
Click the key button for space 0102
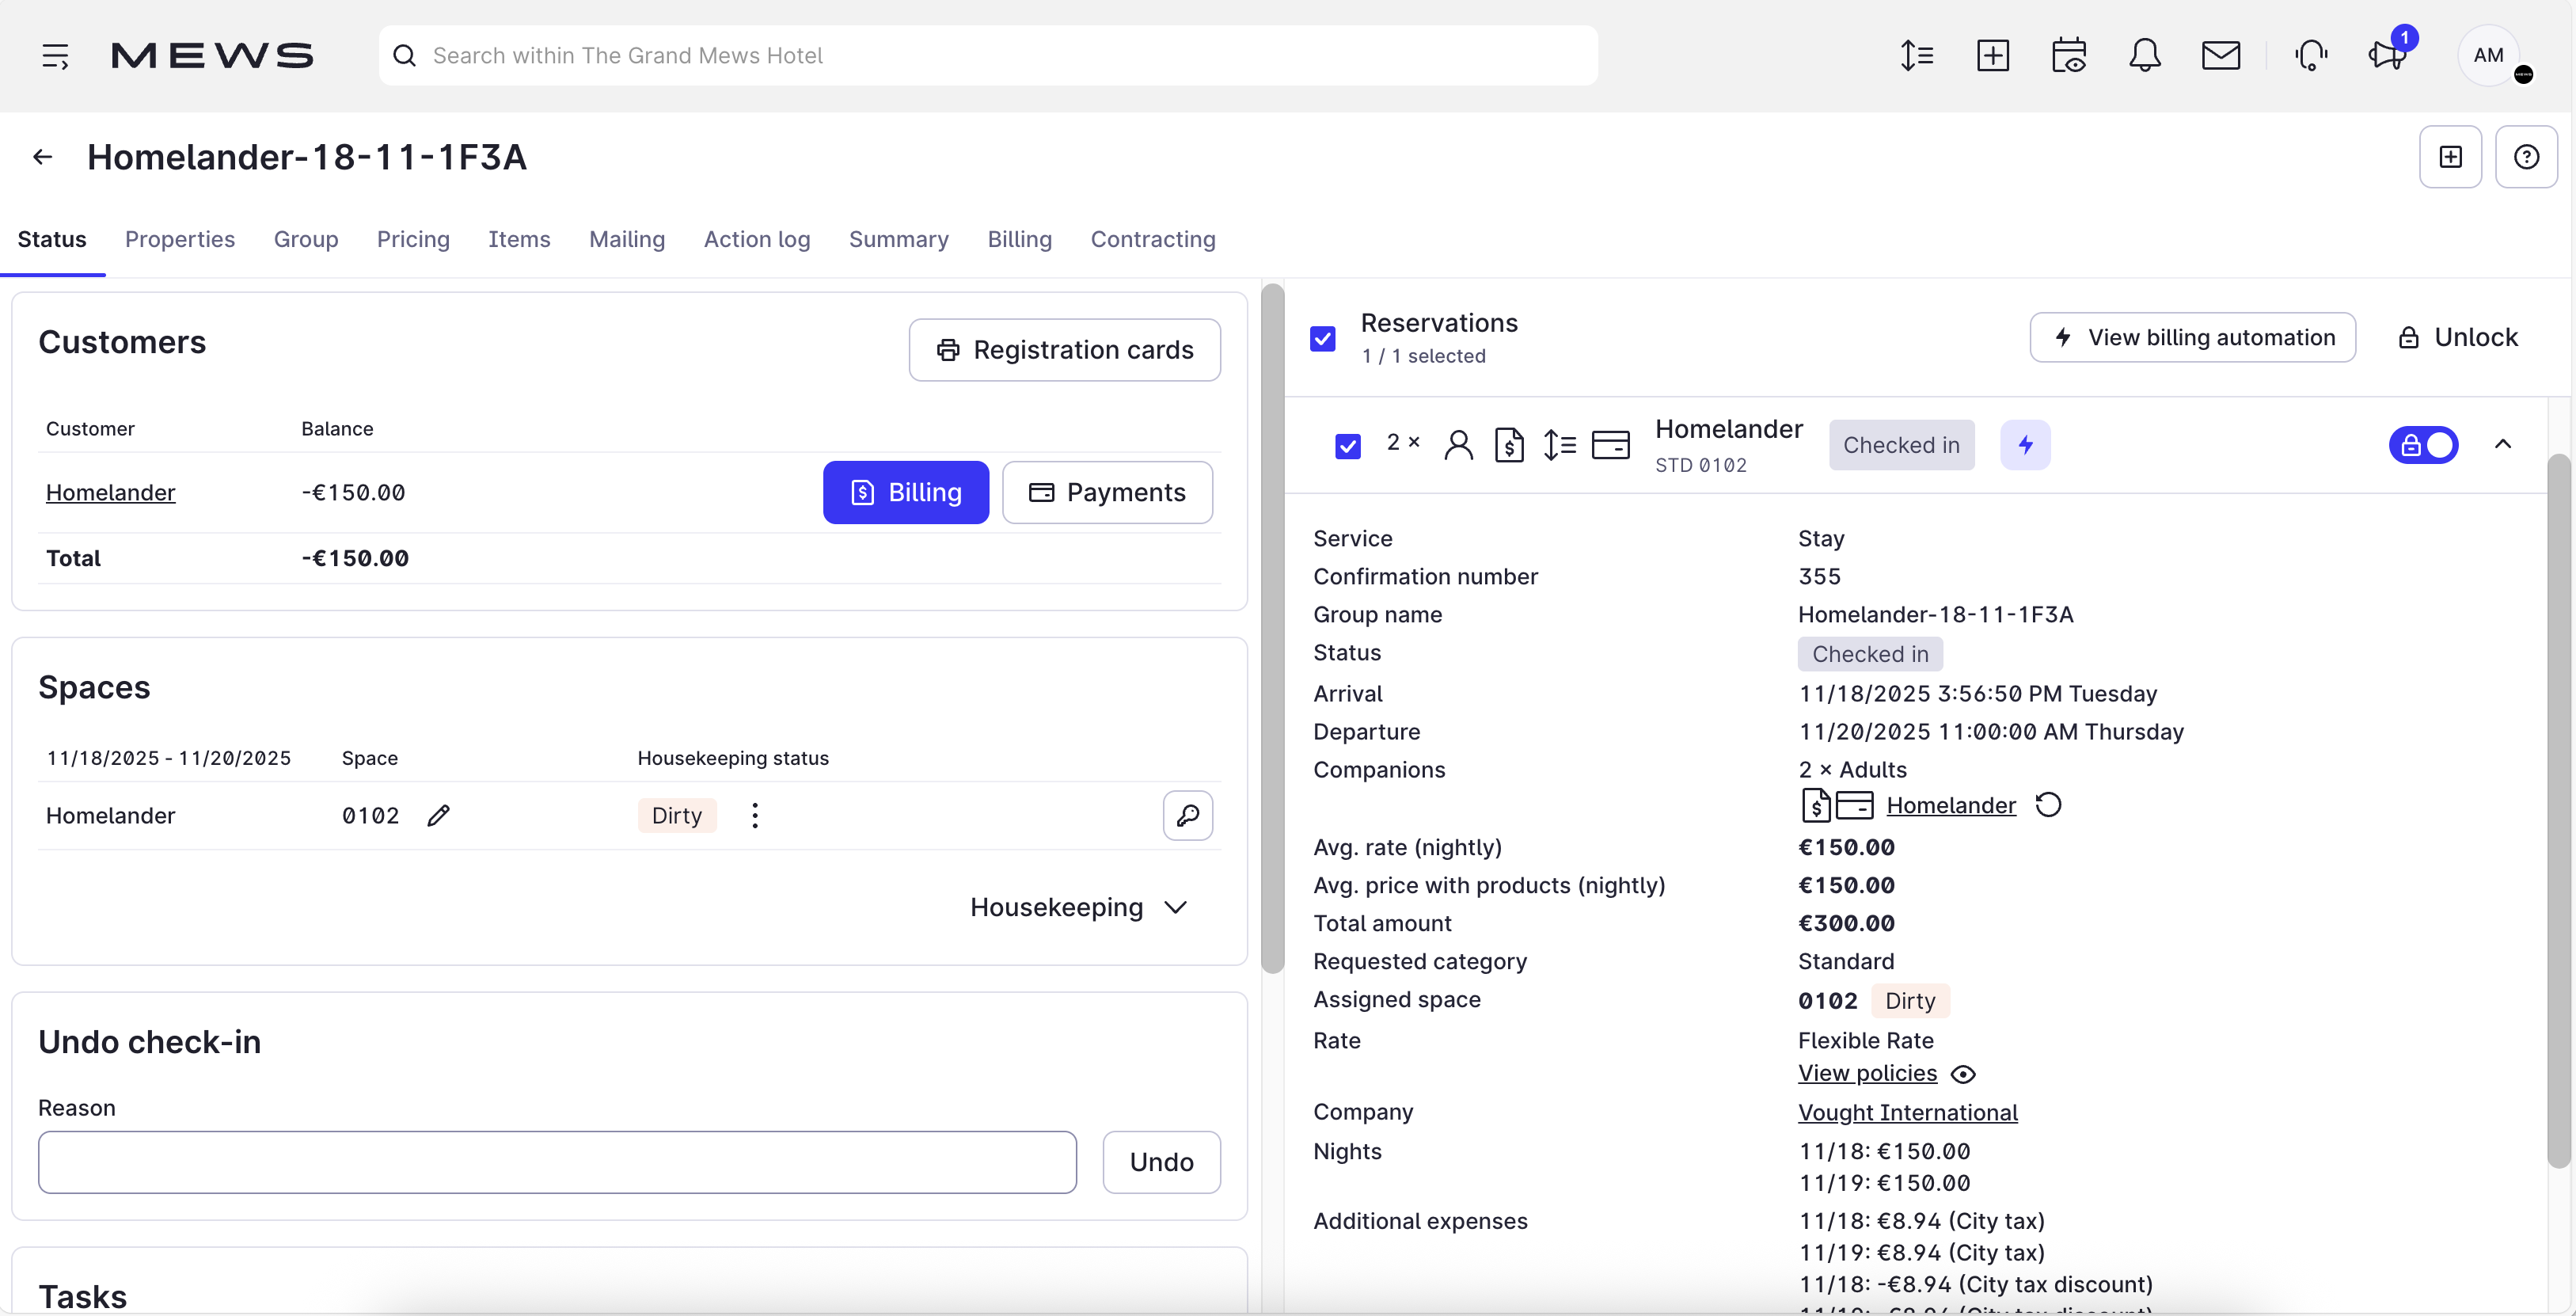tap(1188, 816)
